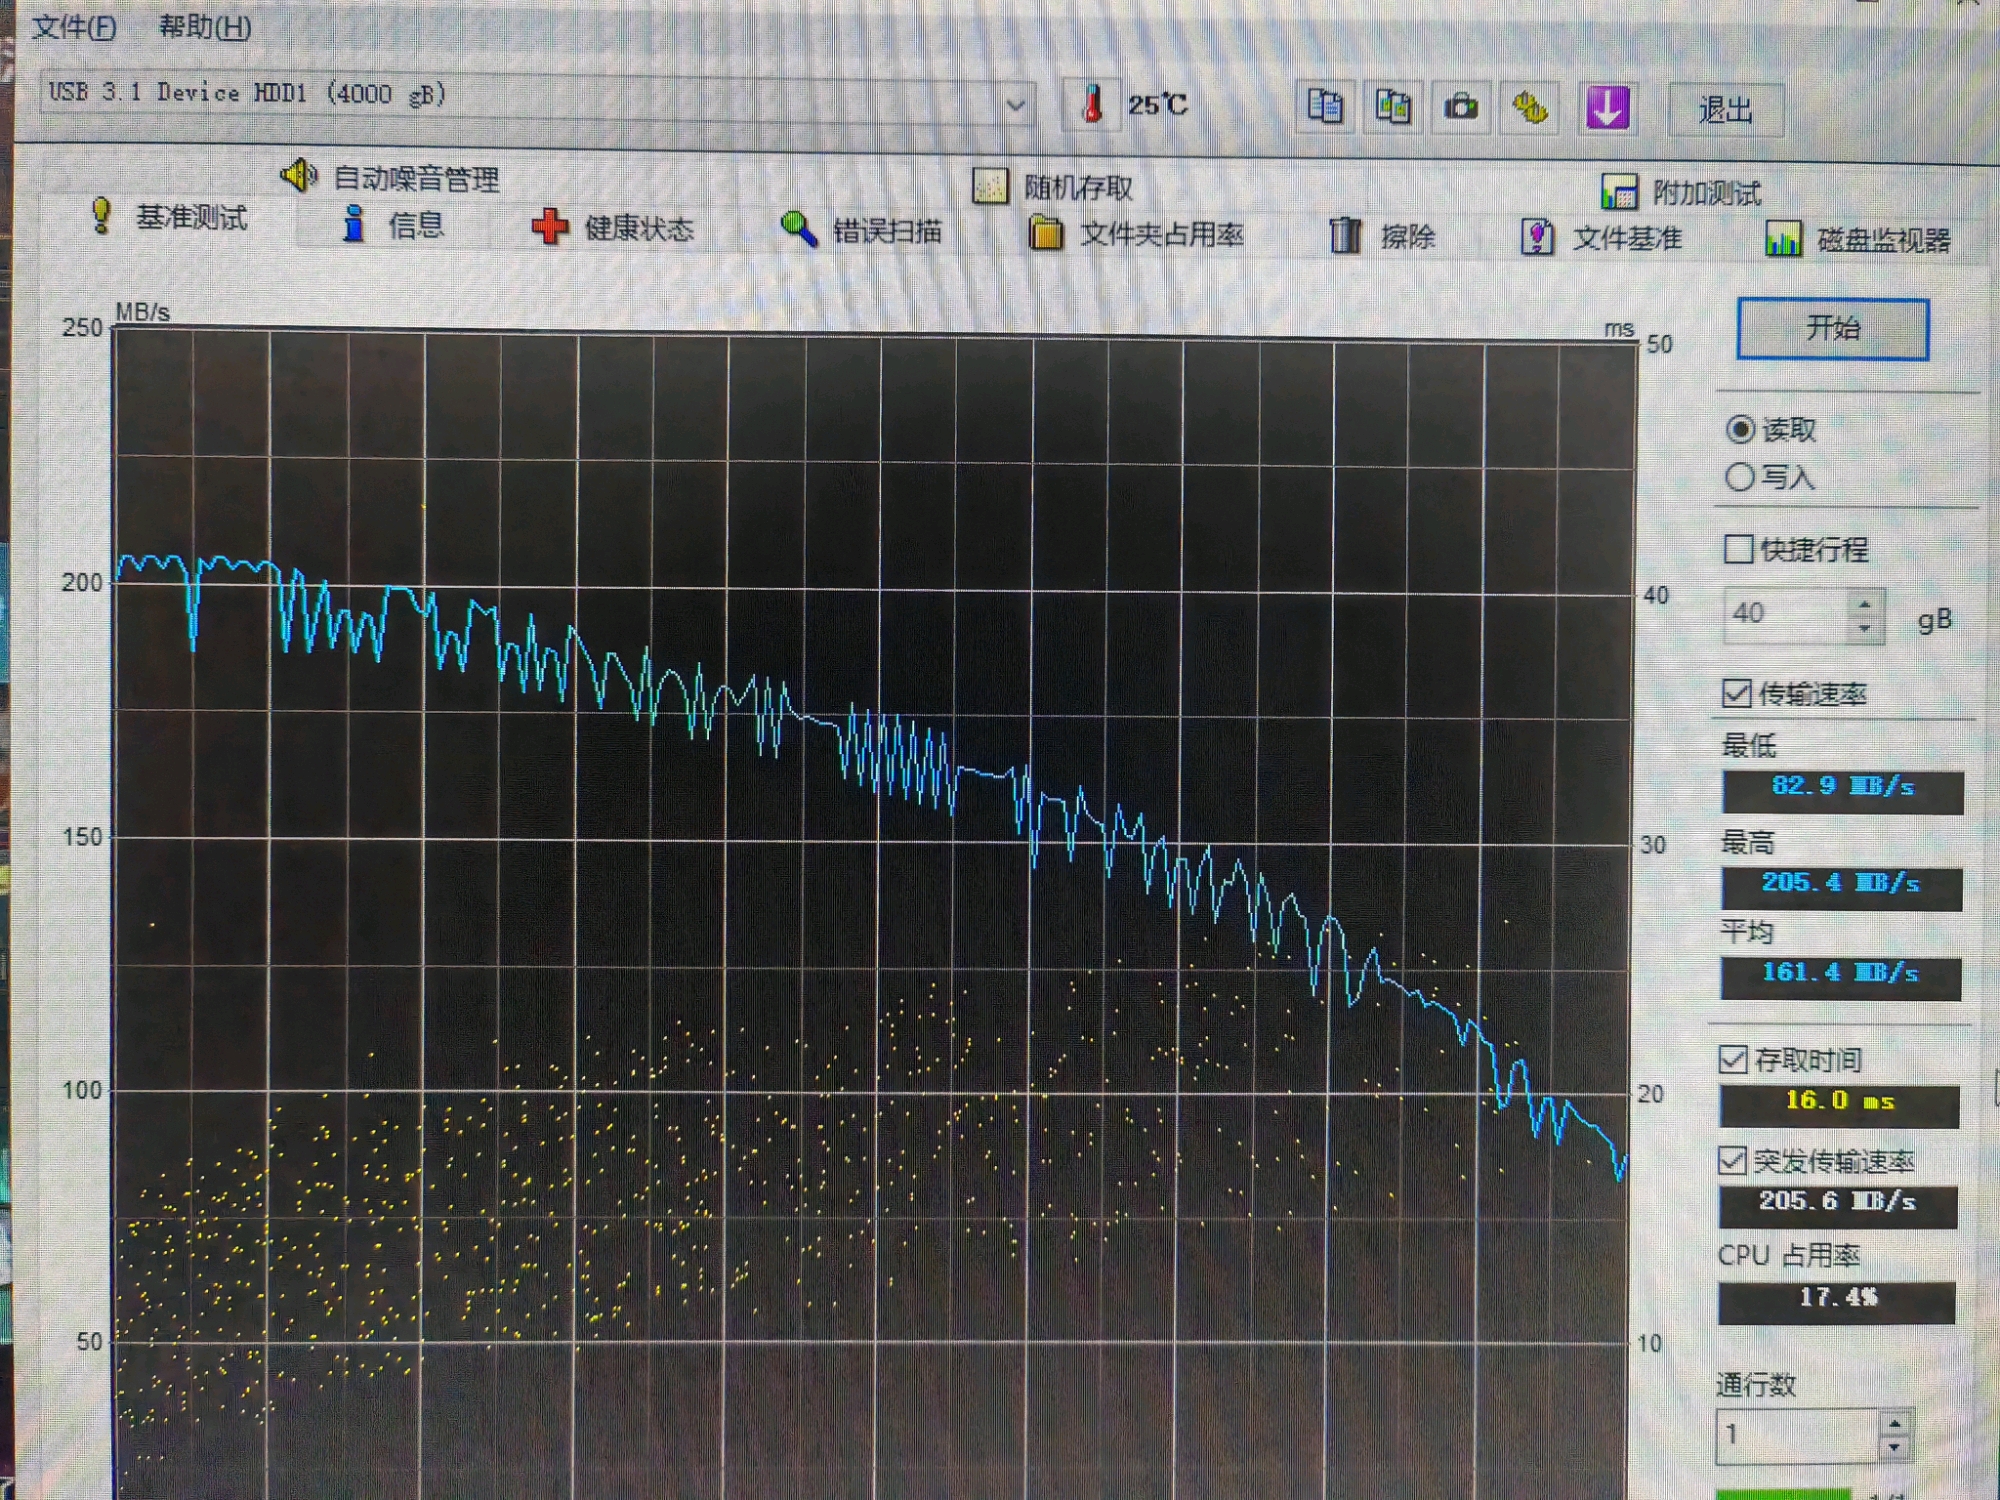Click the folder icon for 文件夹占用率
The height and width of the screenshot is (1500, 2000).
tap(1045, 232)
